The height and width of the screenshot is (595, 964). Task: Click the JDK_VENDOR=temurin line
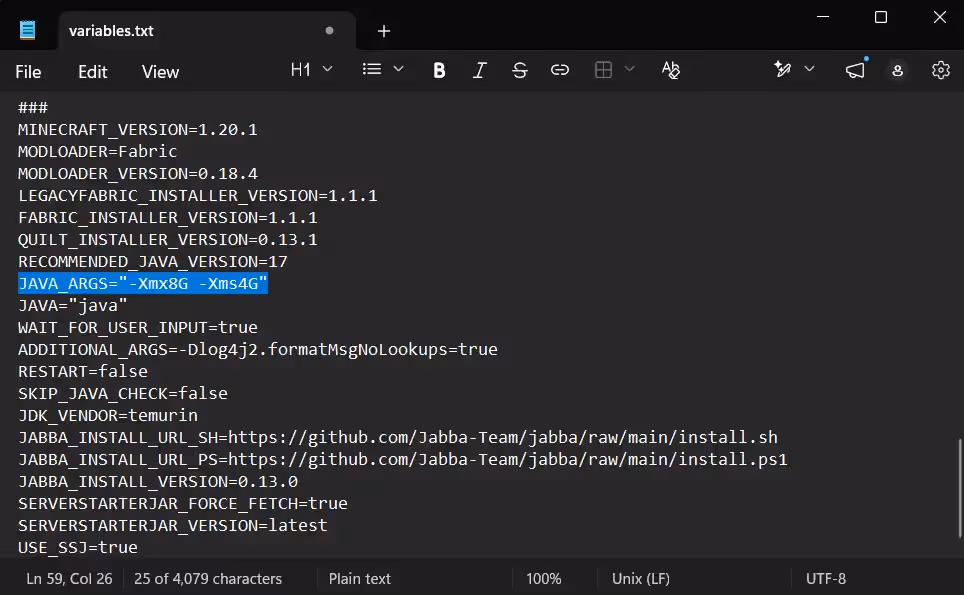pos(108,416)
